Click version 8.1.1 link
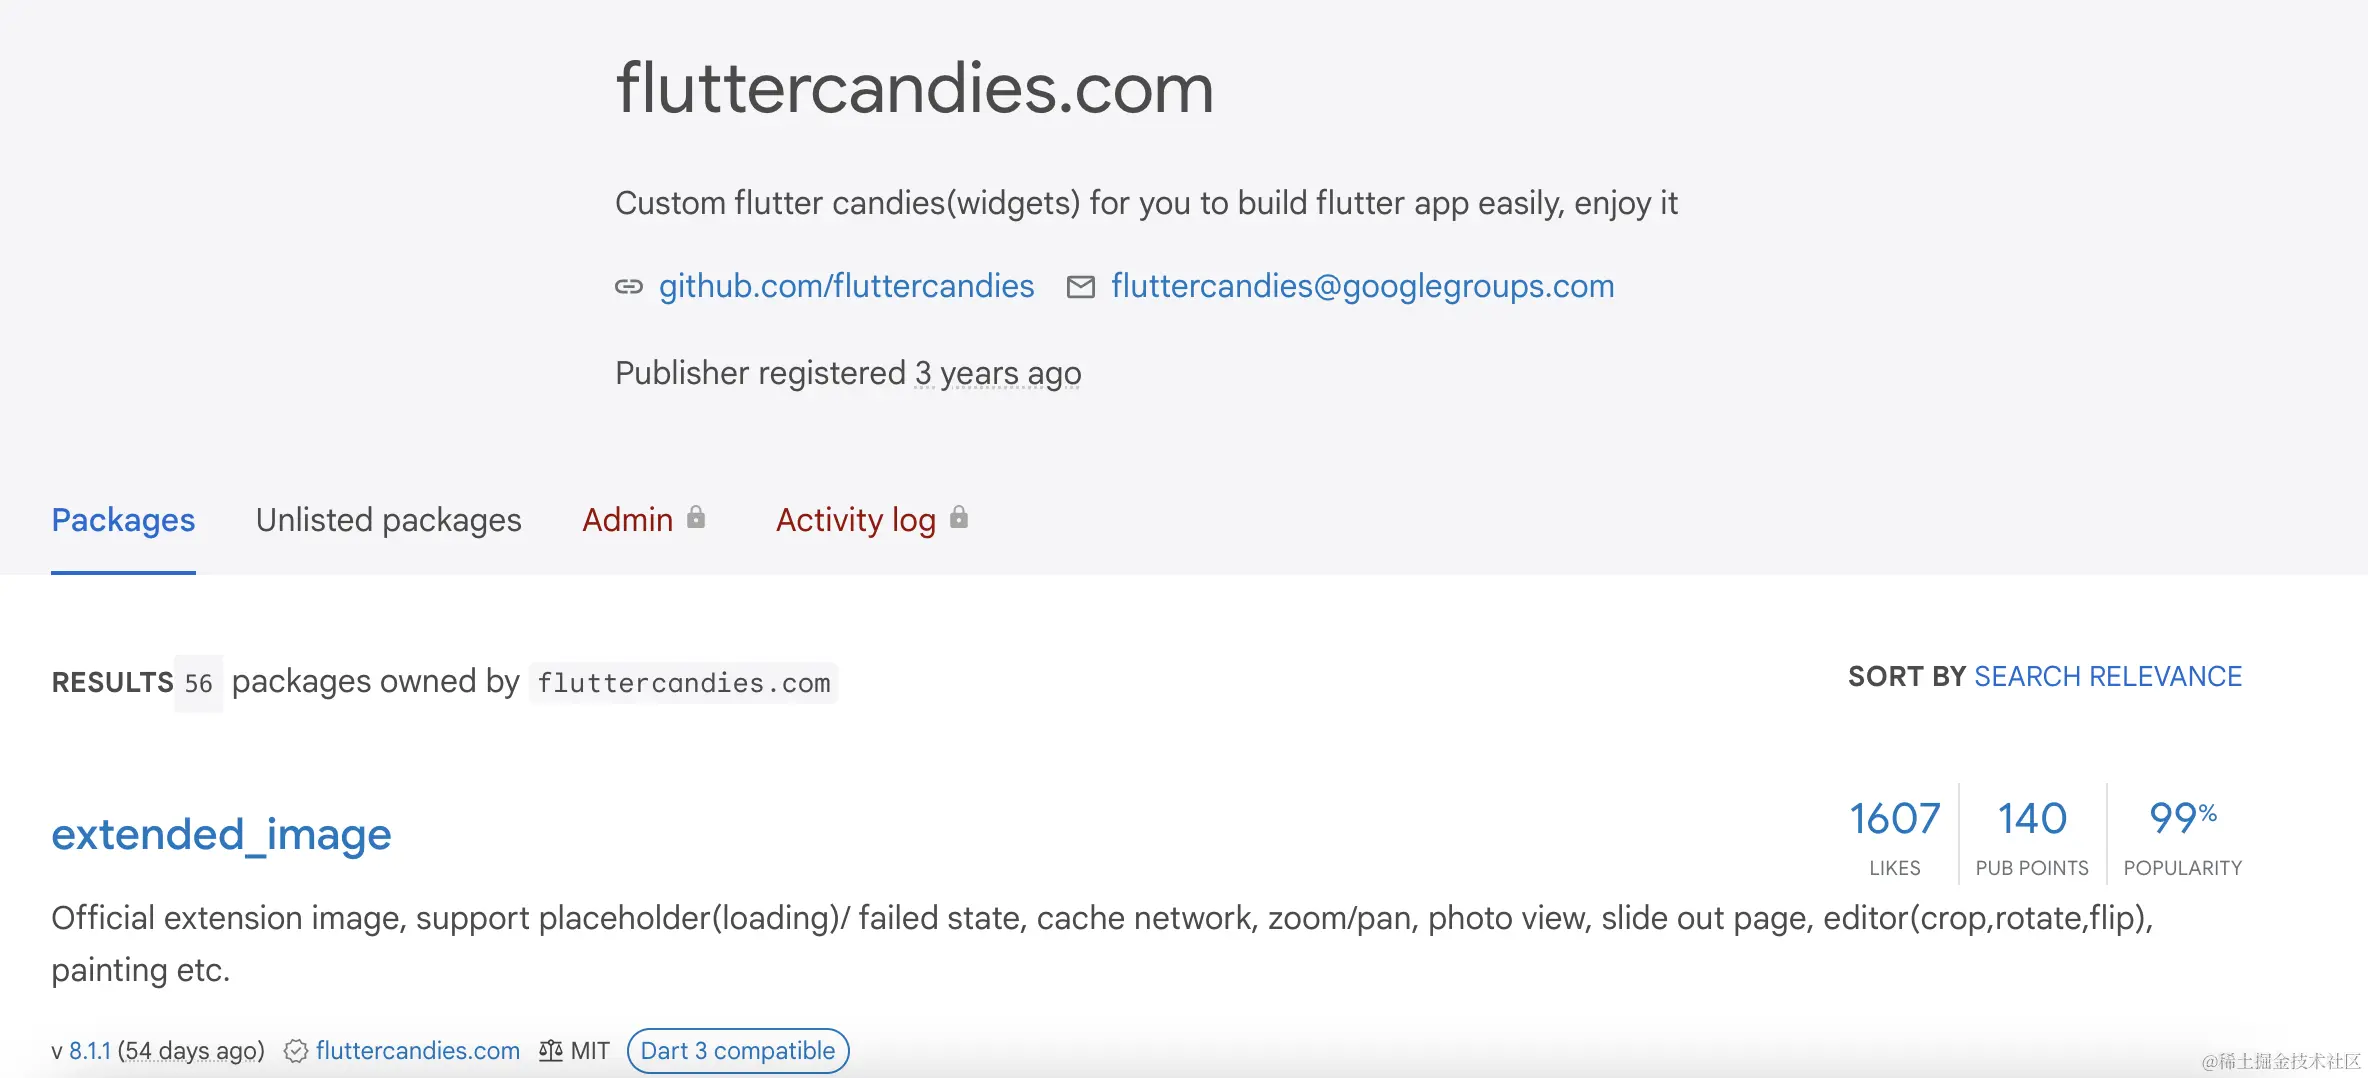The image size is (2368, 1078). pyautogui.click(x=90, y=1051)
